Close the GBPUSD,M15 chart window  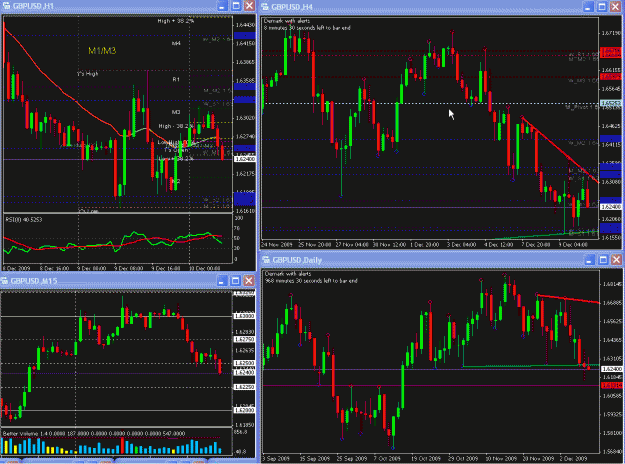pos(249,281)
